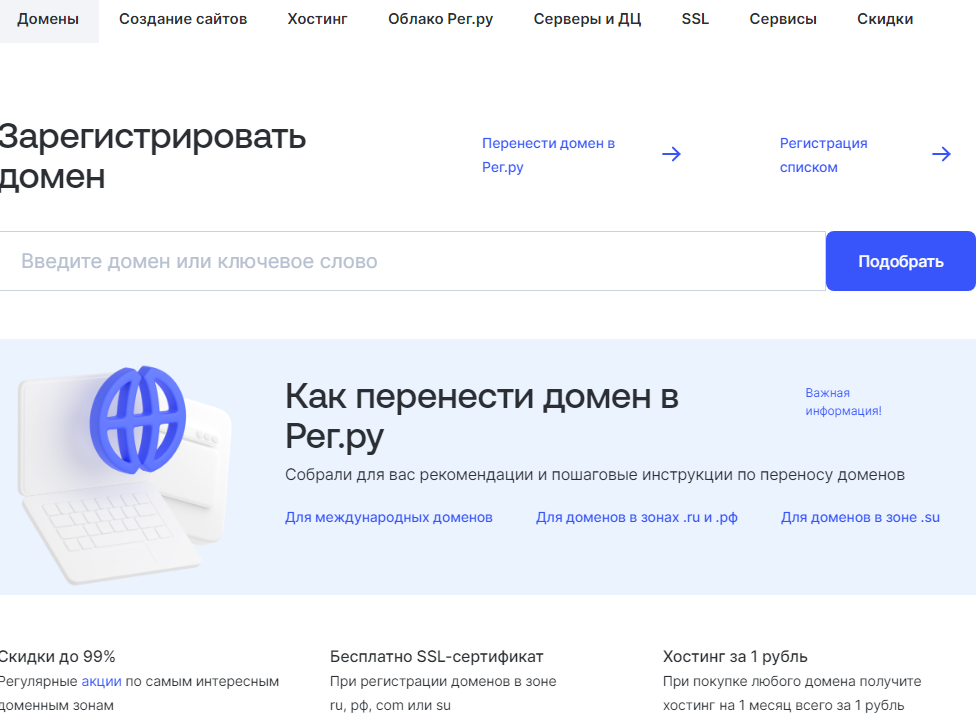Image resolution: width=976 pixels, height=722 pixels.
Task: Open Для доменов в зонах .ru и .рф link
Action: [x=637, y=517]
